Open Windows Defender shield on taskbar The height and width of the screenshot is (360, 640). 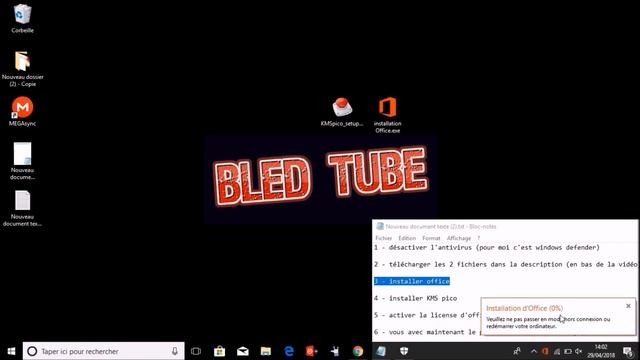click(x=404, y=351)
